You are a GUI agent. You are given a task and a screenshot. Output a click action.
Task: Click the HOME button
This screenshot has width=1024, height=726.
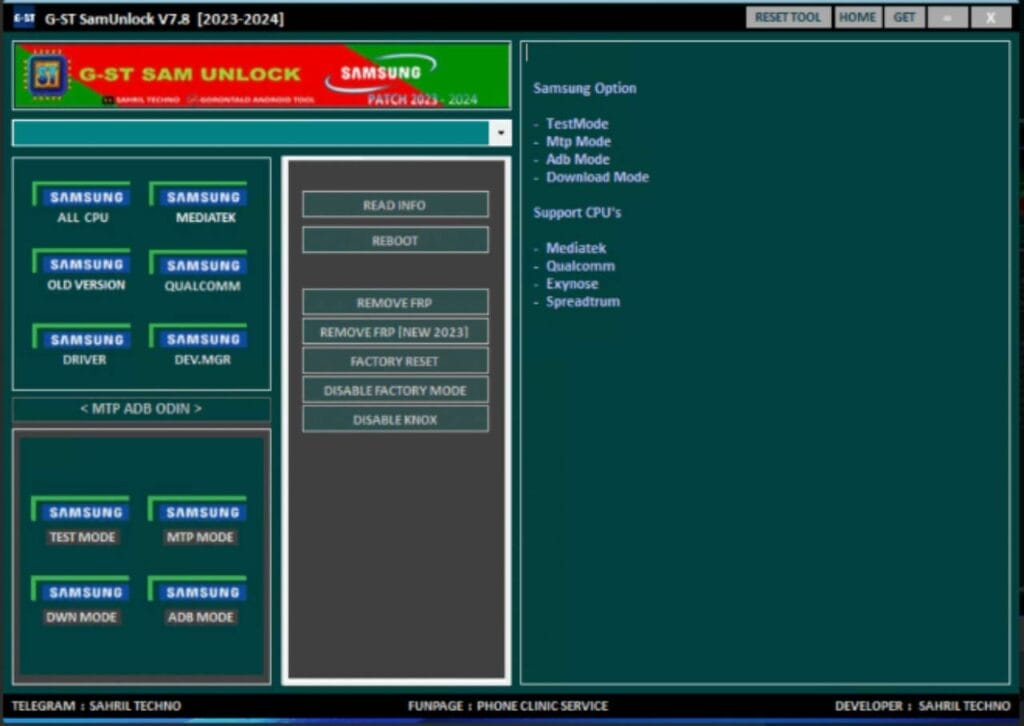[857, 17]
